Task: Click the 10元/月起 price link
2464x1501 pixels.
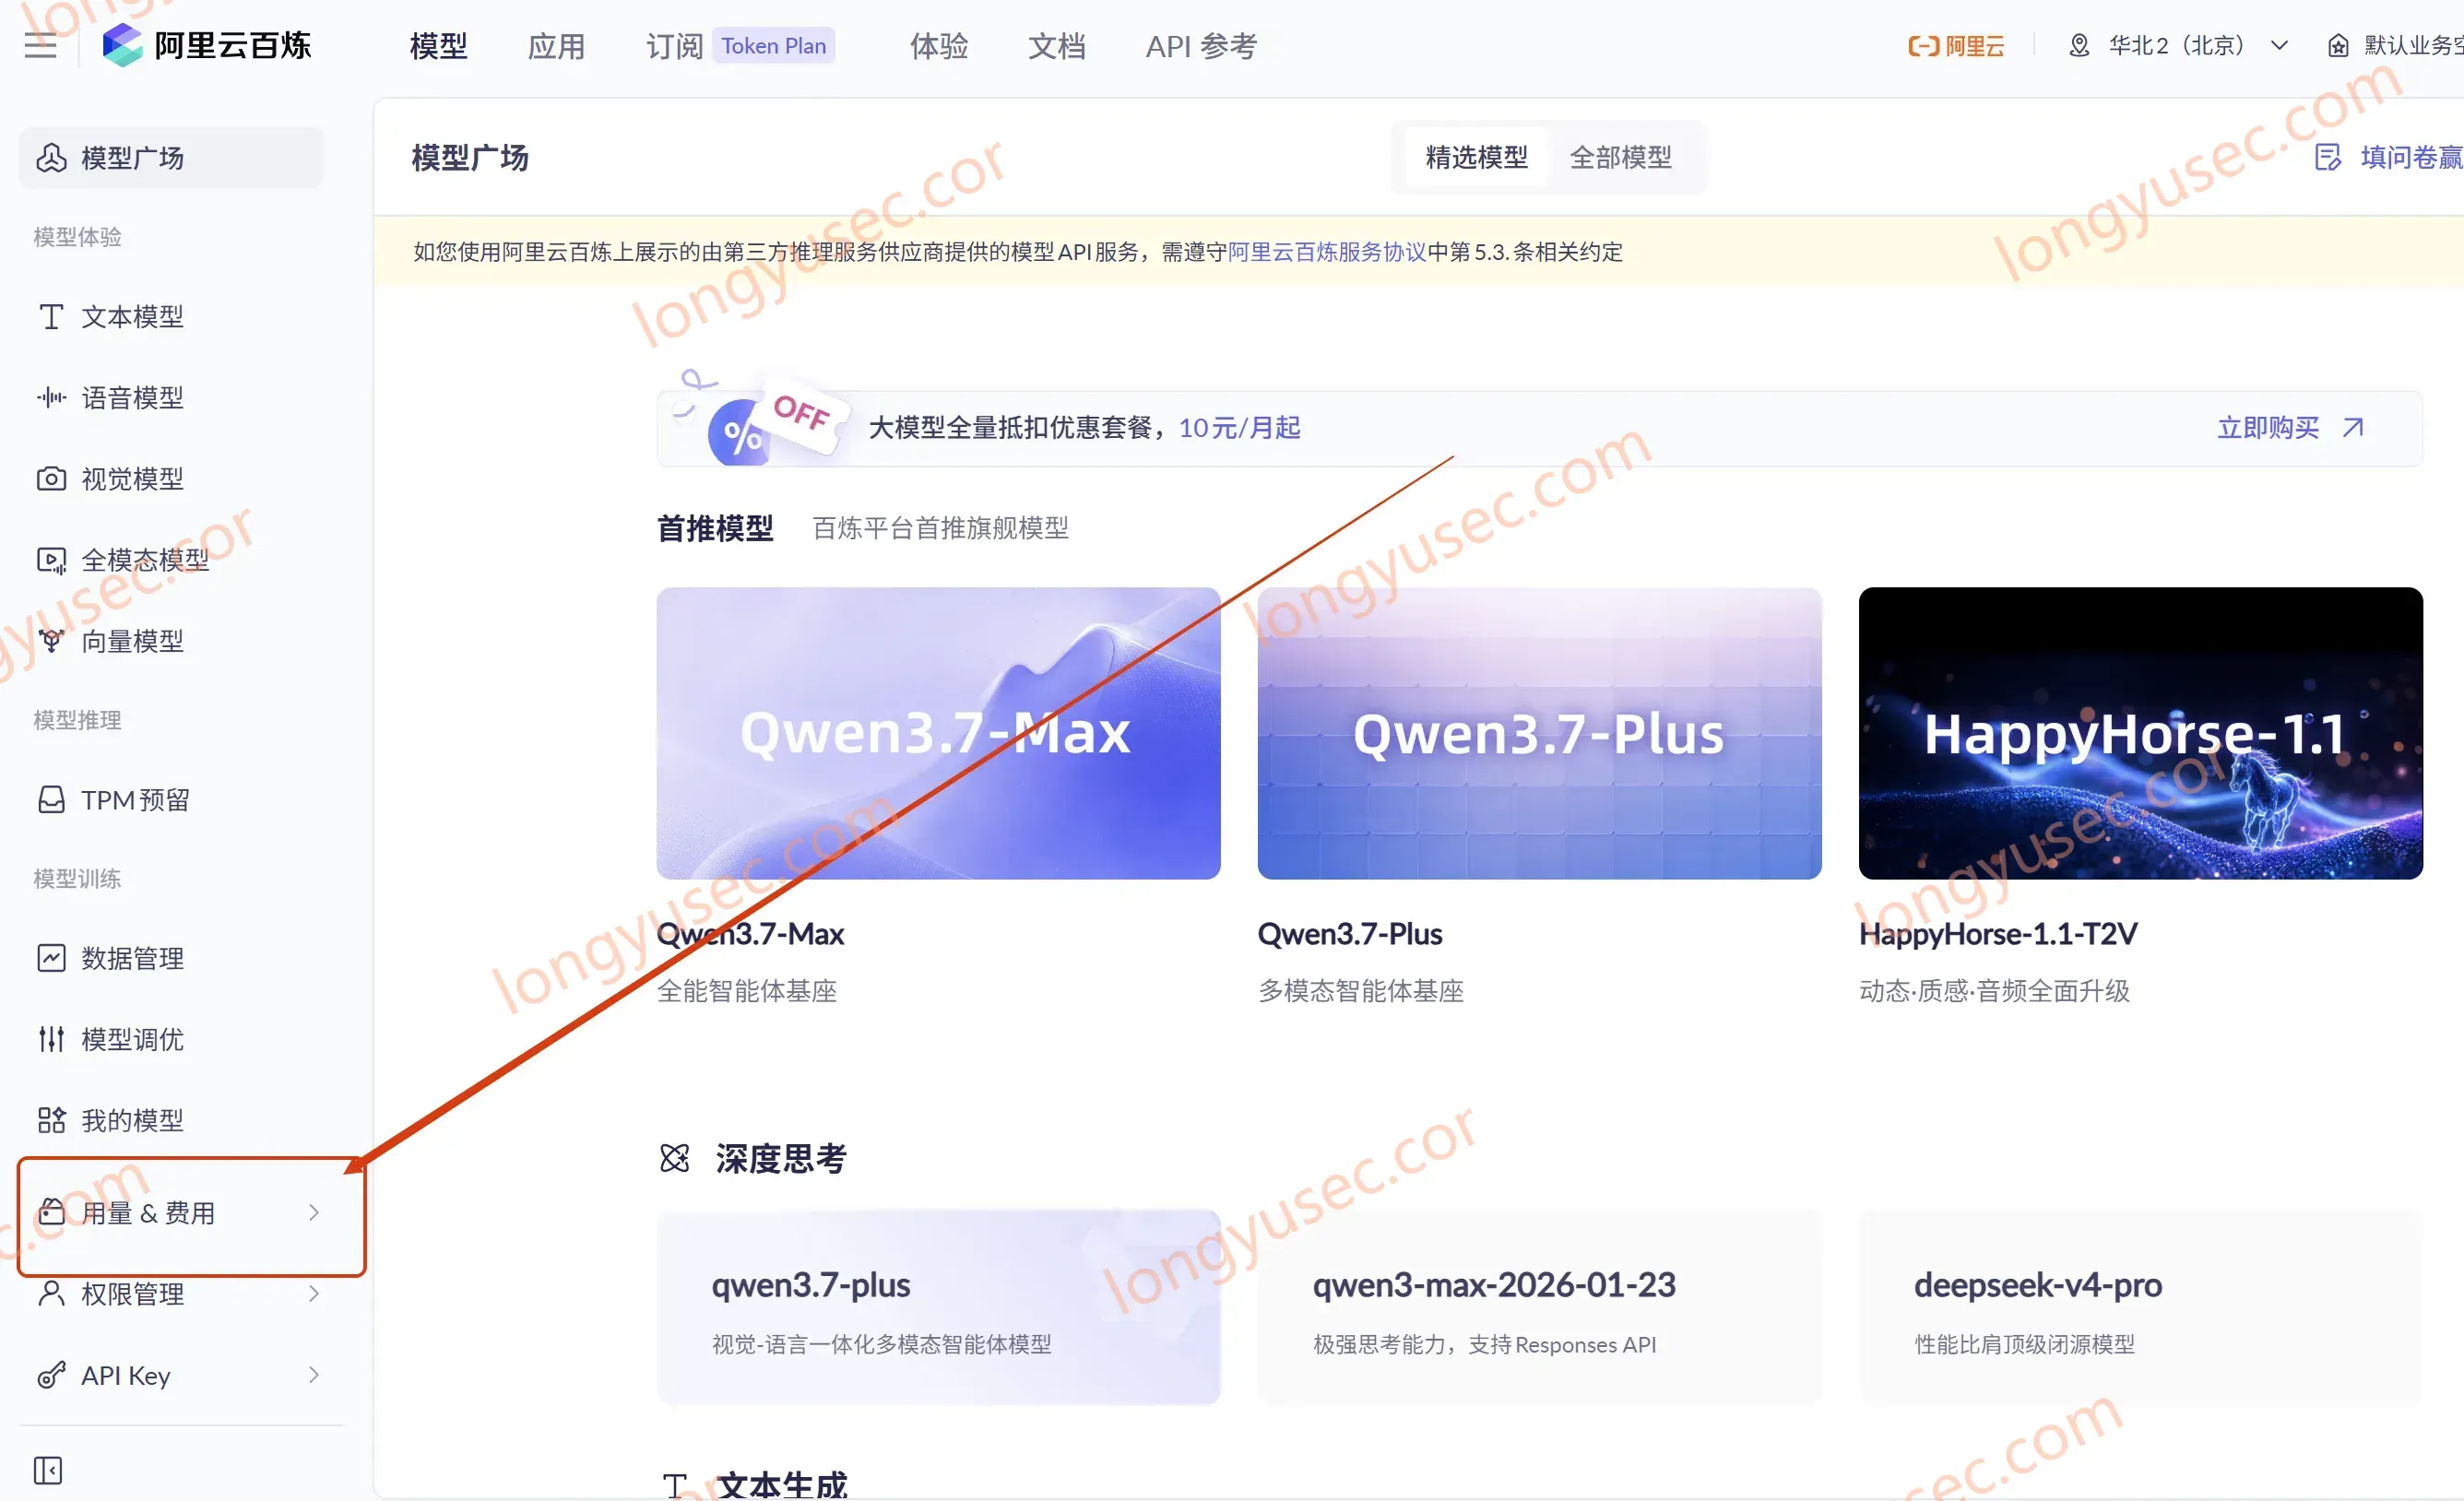Action: (x=1240, y=428)
